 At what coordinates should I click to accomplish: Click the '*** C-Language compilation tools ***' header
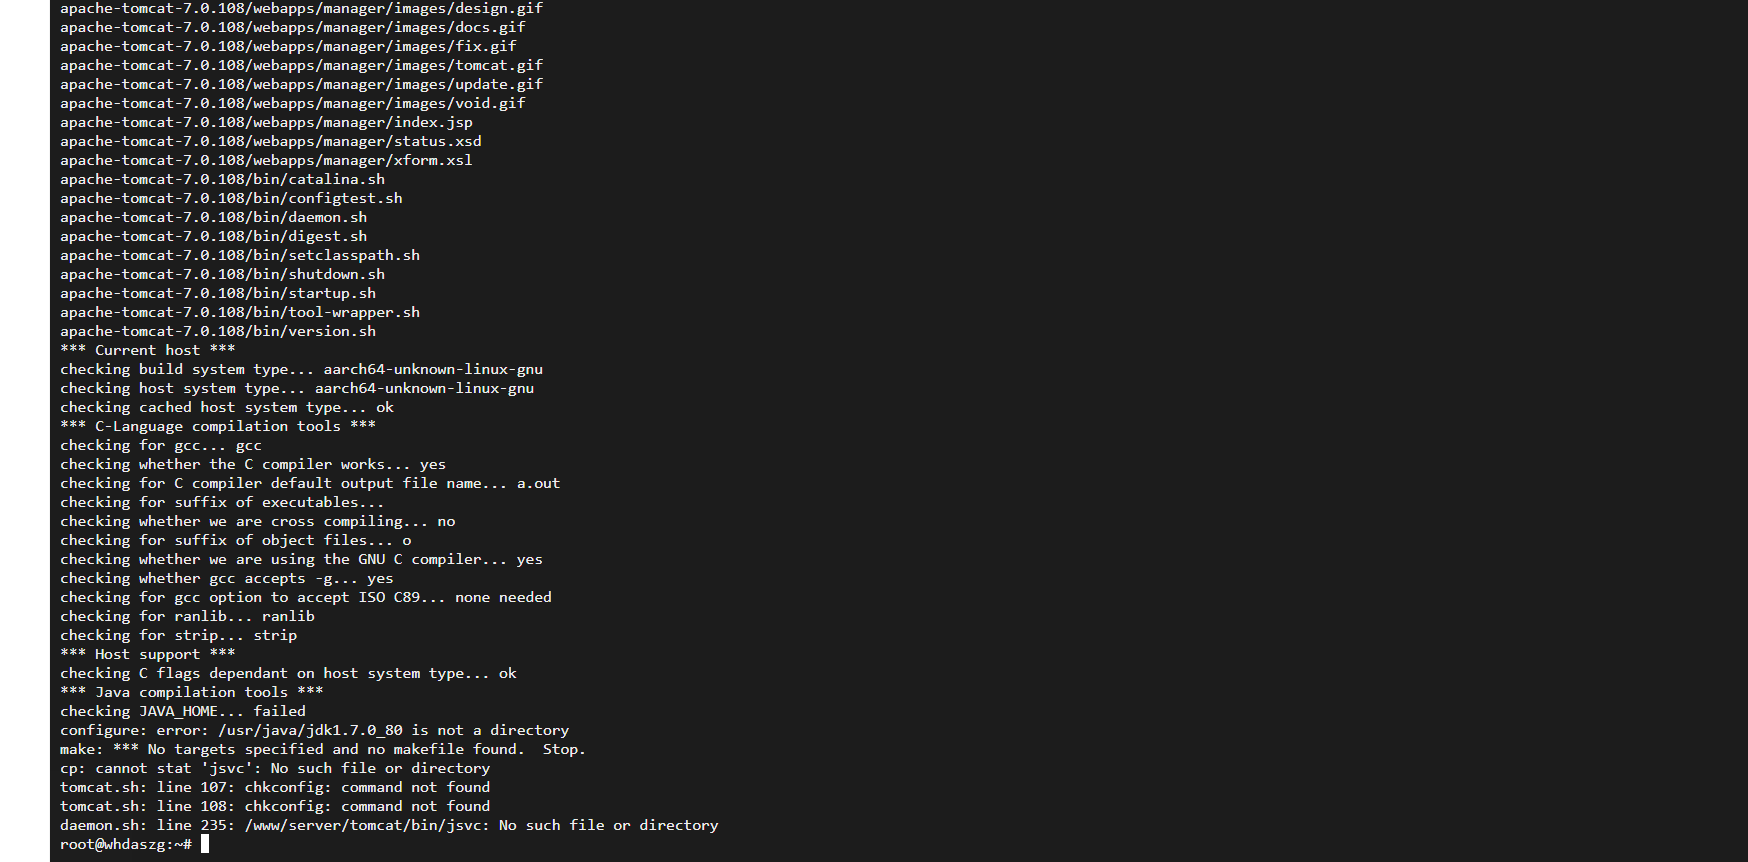click(x=218, y=426)
